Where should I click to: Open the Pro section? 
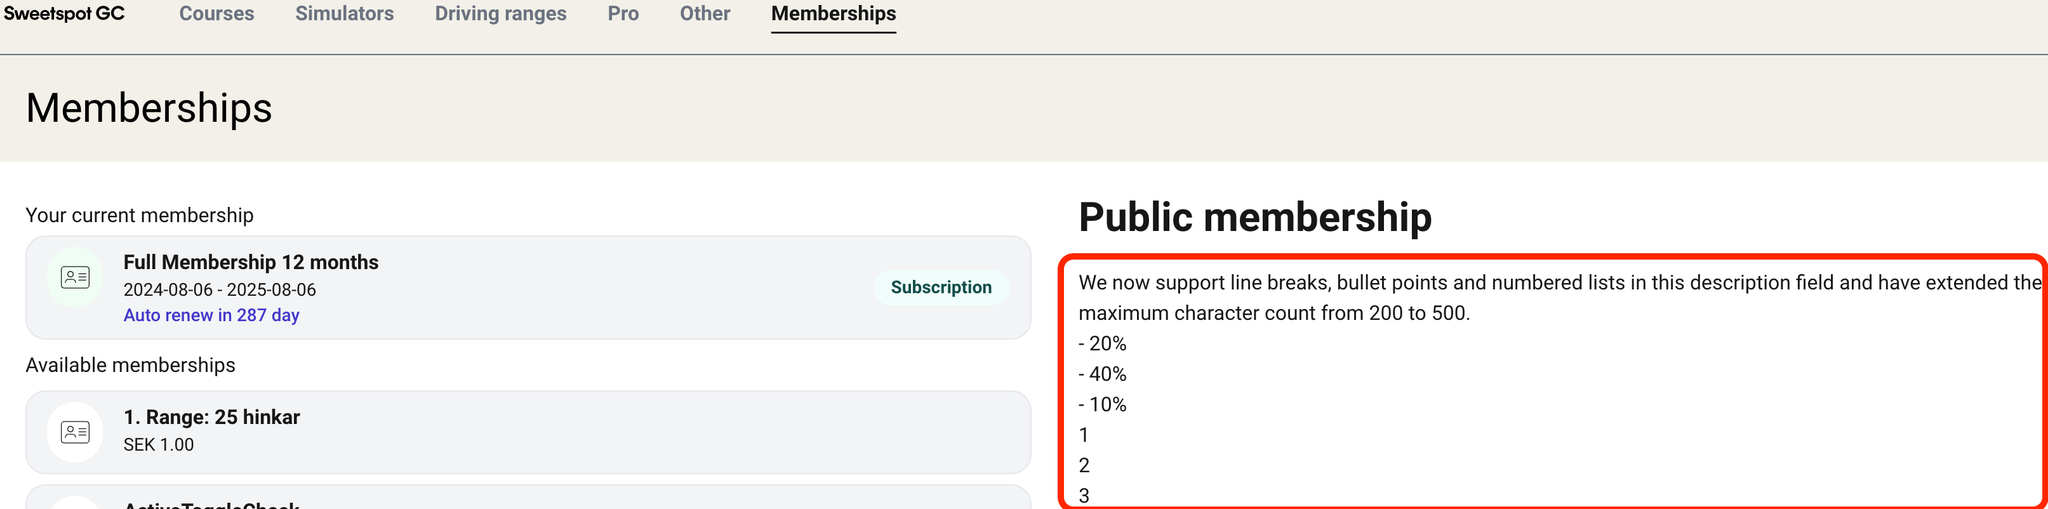point(623,14)
